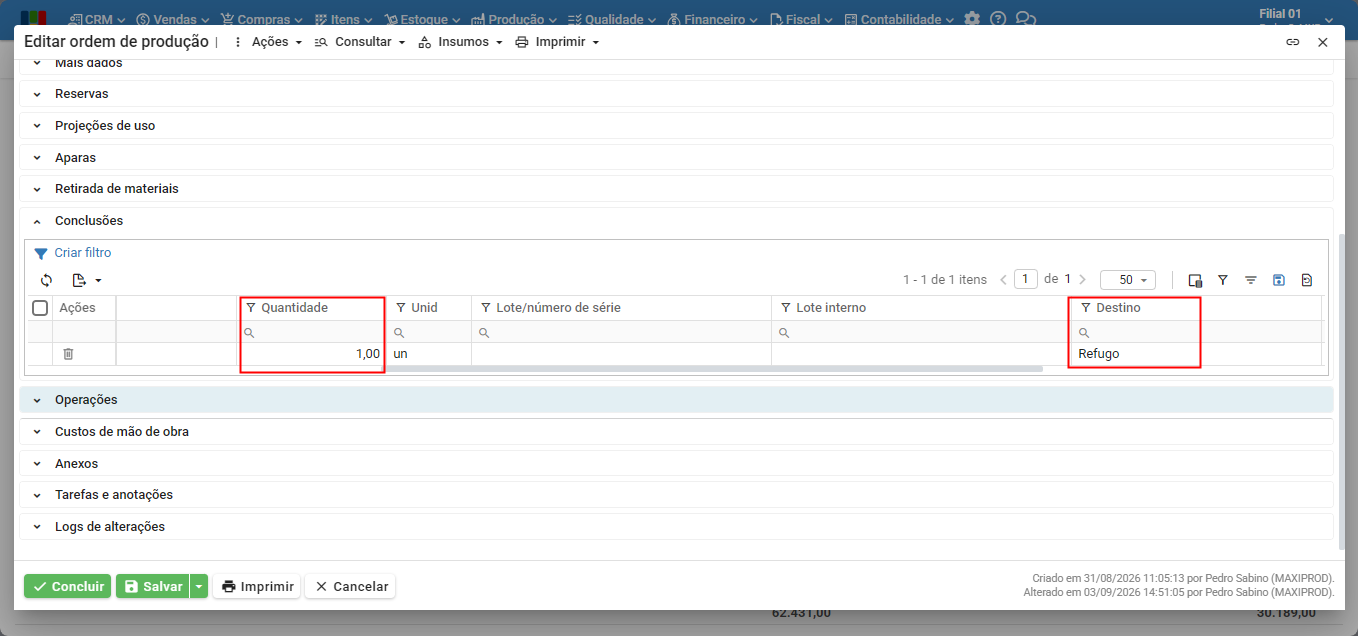Open the export file icon dropdown
1358x636 pixels.
[87, 280]
